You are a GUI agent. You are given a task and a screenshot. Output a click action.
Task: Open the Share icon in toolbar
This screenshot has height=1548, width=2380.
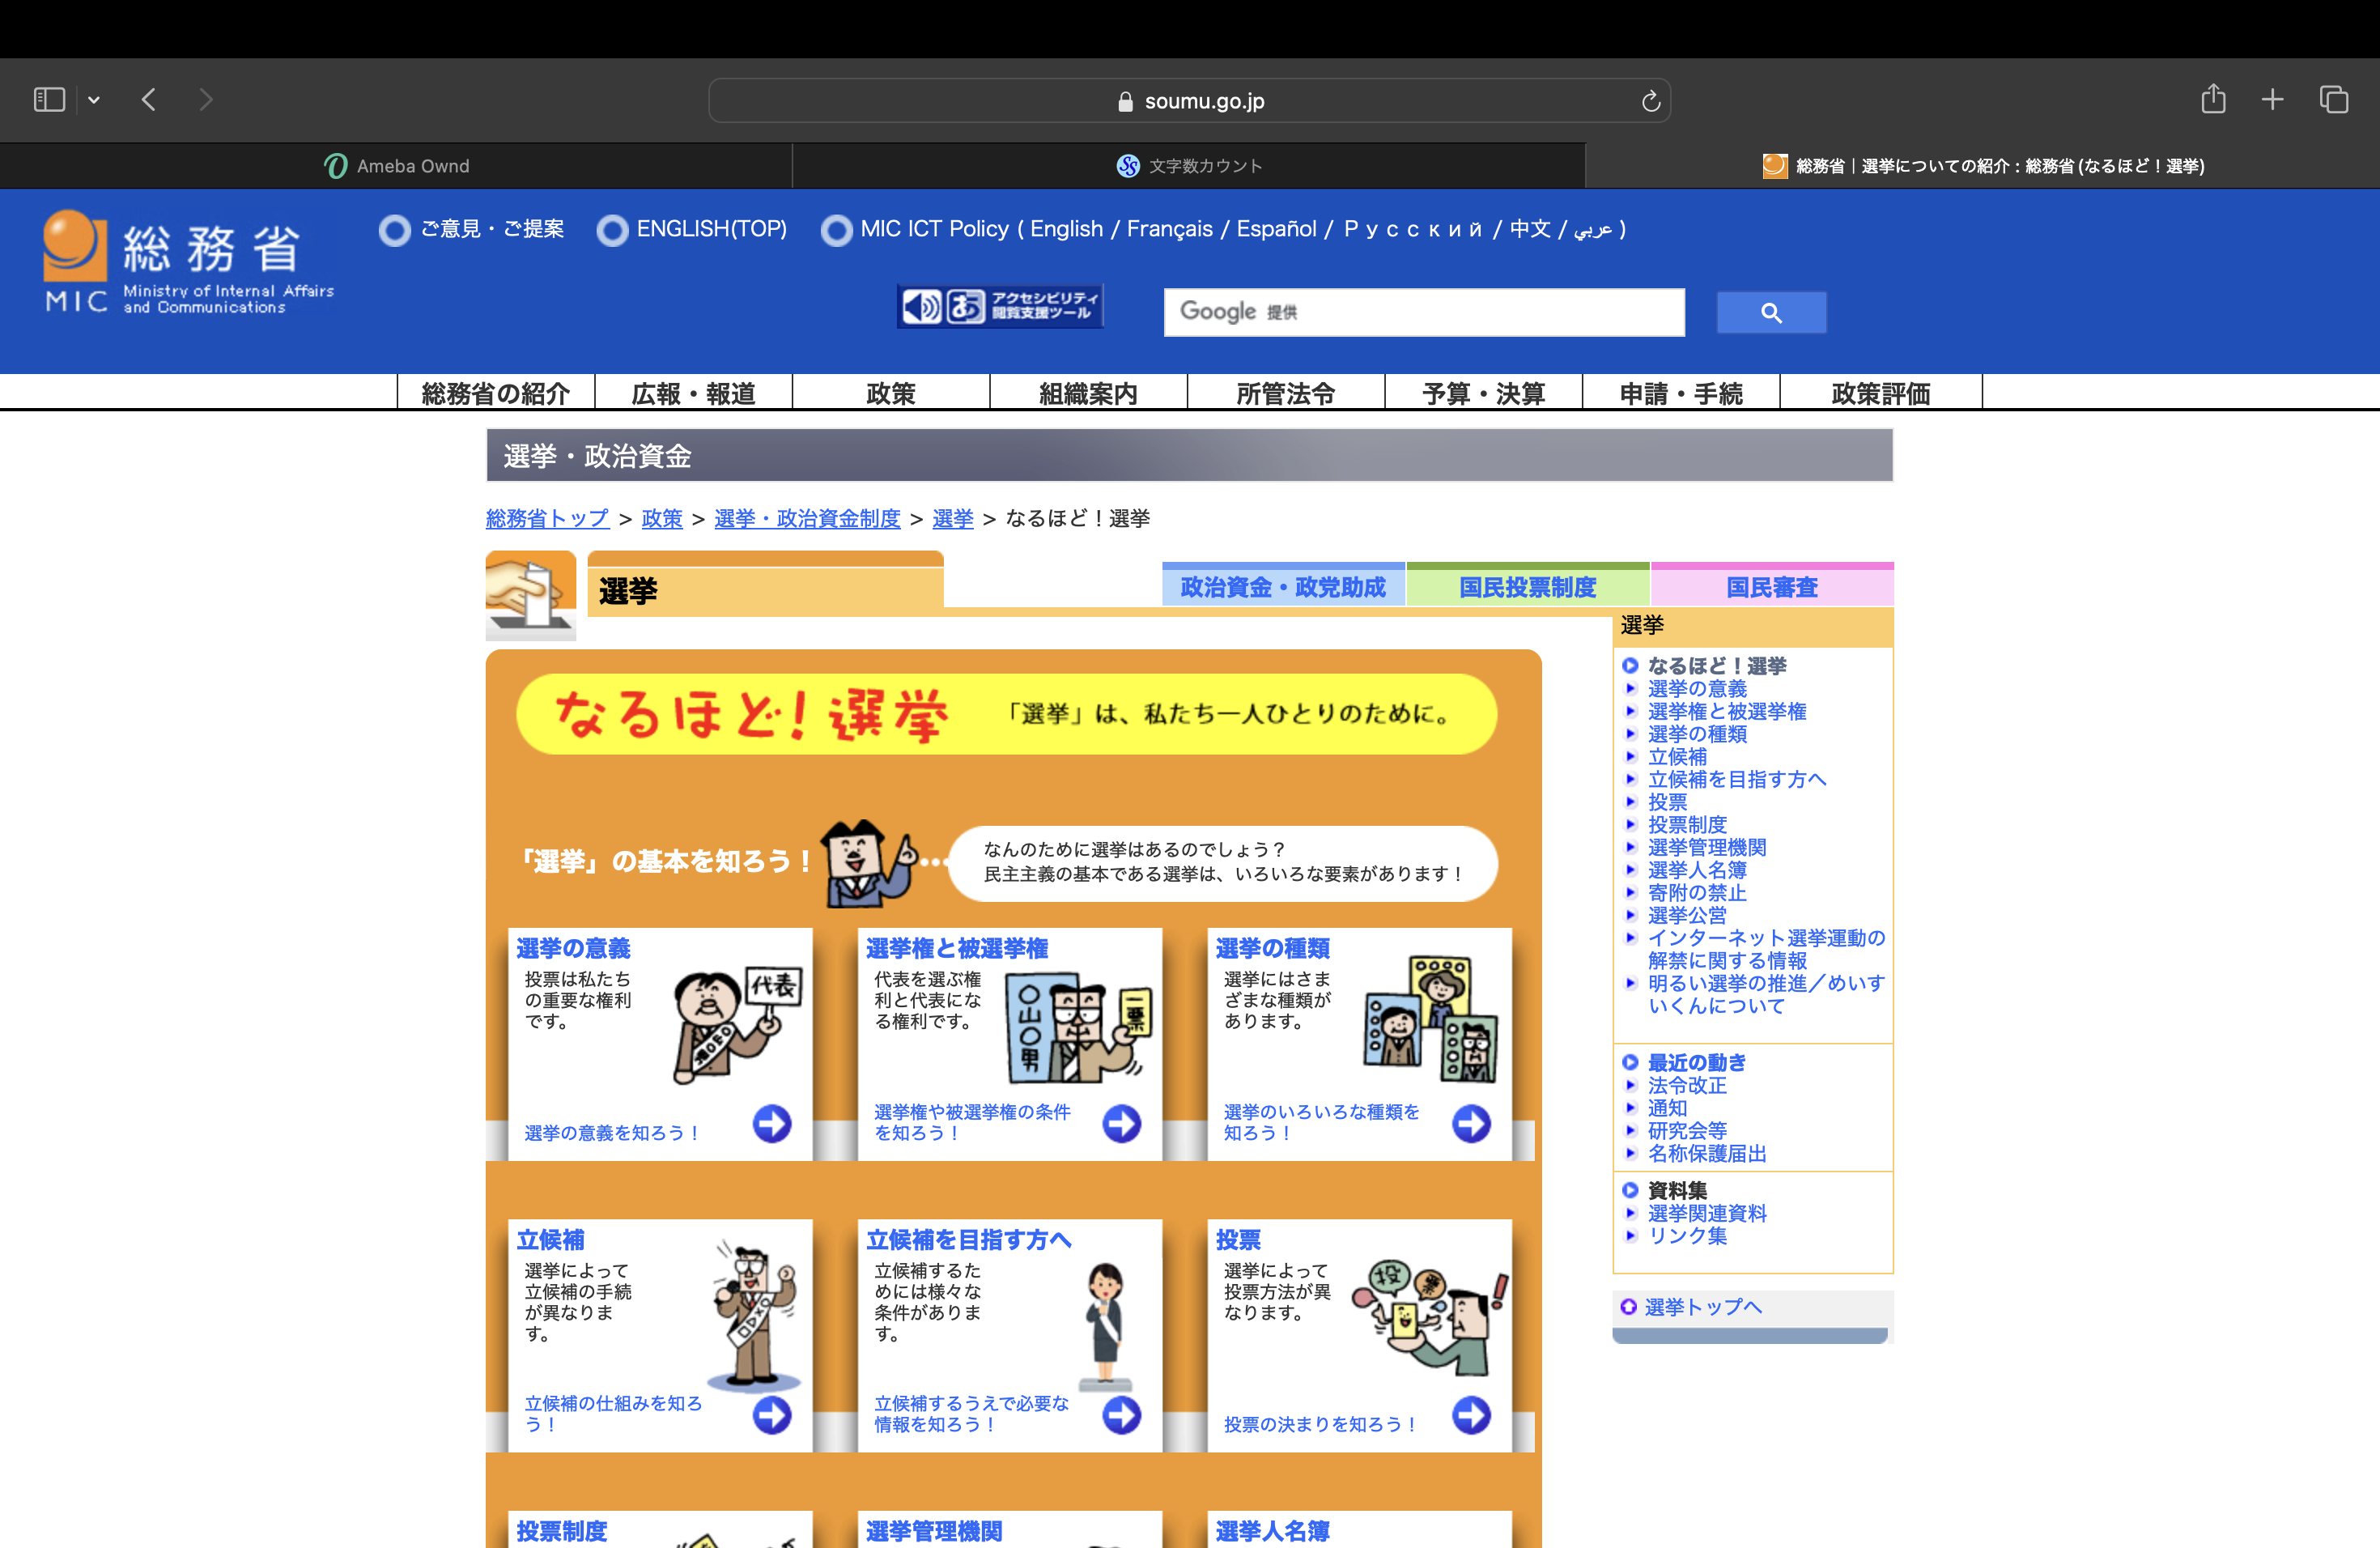click(2213, 99)
